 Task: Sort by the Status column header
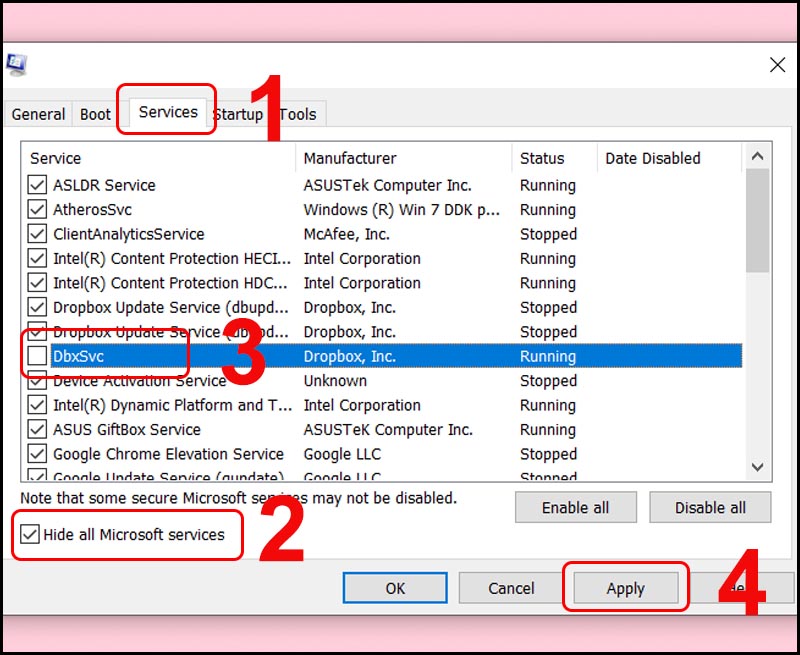(555, 158)
